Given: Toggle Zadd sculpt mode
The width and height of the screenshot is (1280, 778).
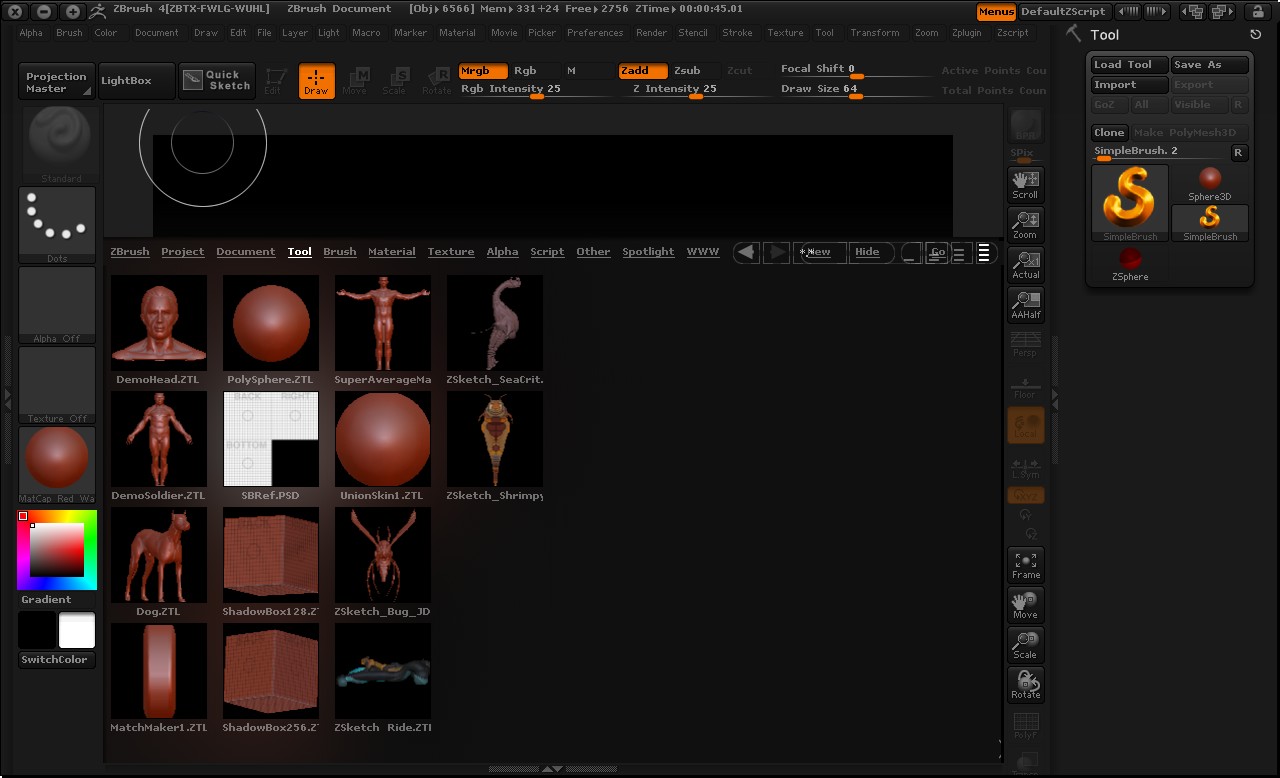Looking at the screenshot, I should click(x=642, y=71).
